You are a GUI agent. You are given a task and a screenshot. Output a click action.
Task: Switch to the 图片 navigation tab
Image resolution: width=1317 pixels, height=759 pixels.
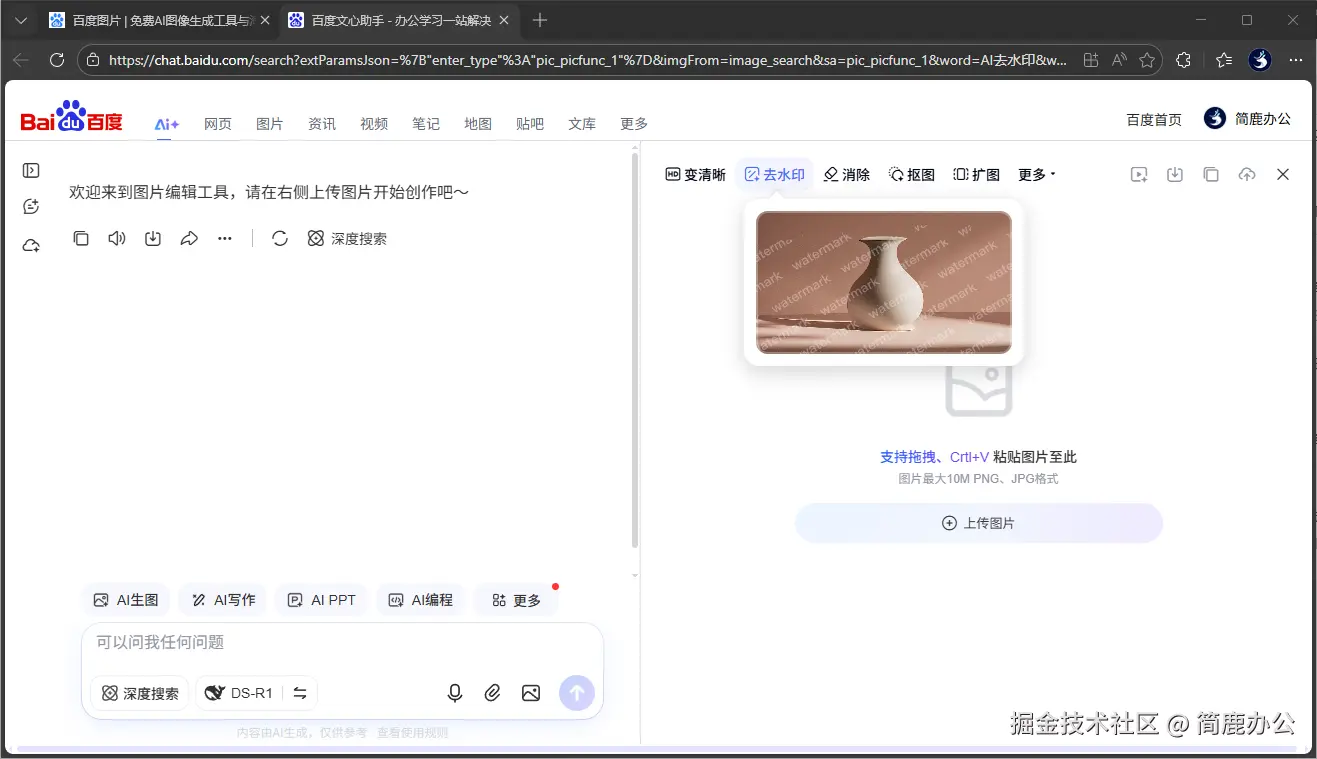pos(270,123)
